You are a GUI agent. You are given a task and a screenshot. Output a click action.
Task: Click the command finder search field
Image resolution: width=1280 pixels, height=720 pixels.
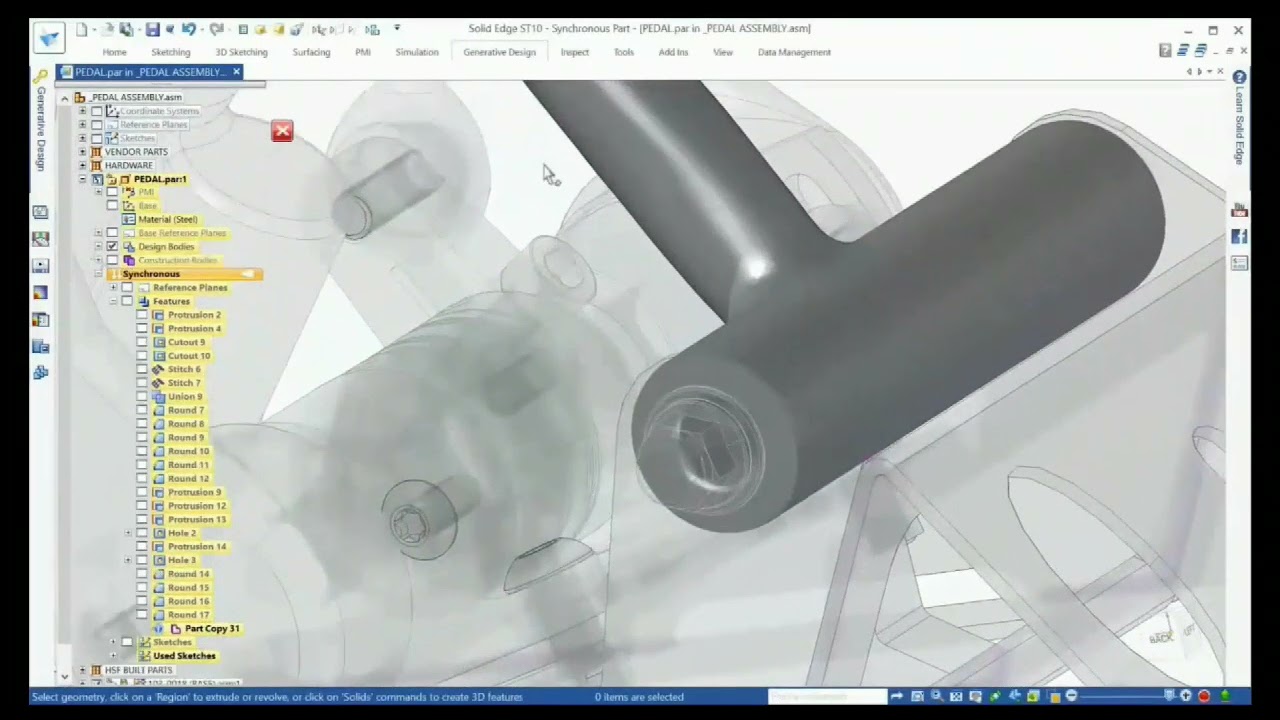tap(827, 696)
